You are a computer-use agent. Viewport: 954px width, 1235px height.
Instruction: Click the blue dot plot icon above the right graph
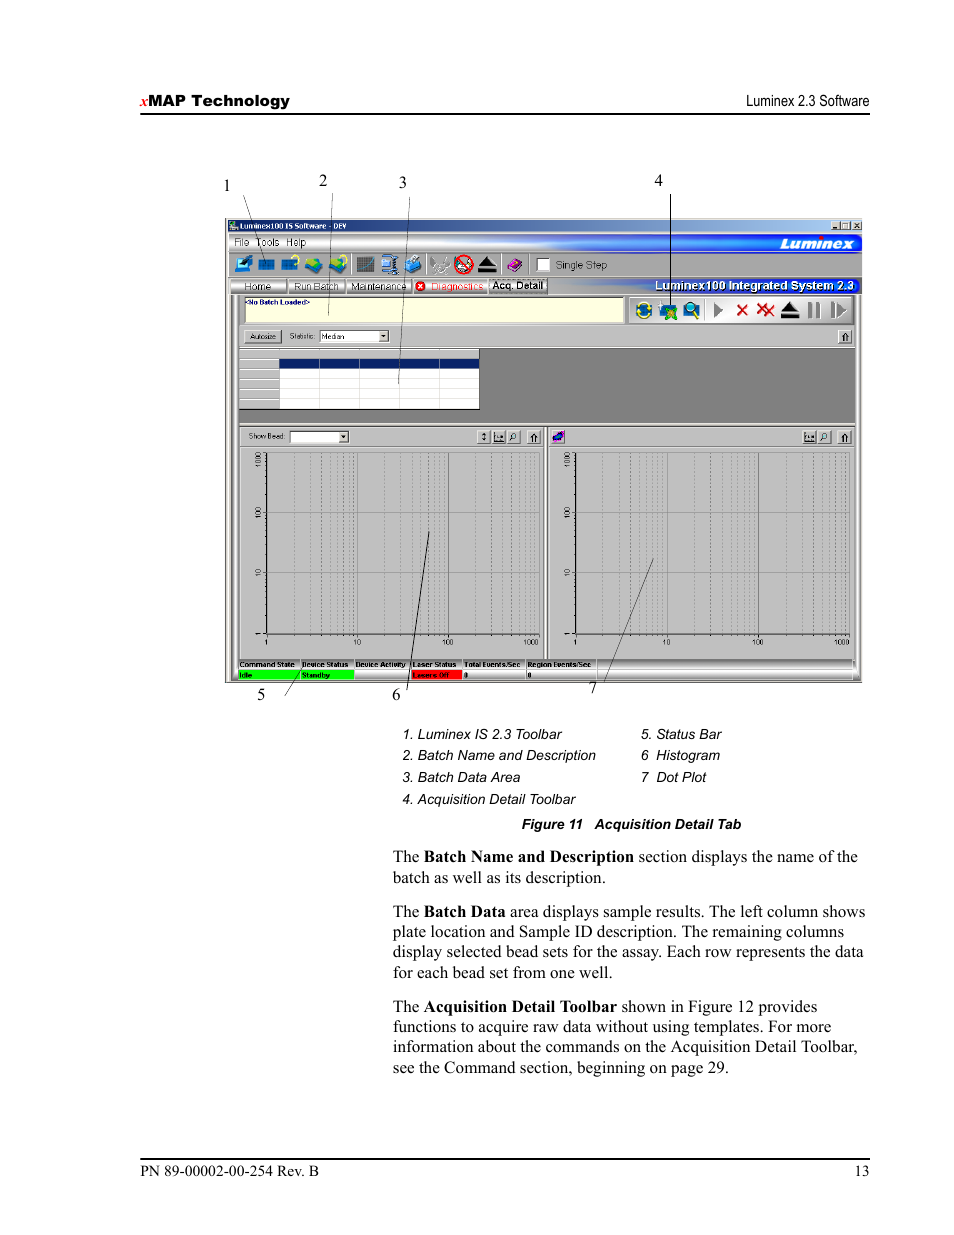pyautogui.click(x=558, y=437)
